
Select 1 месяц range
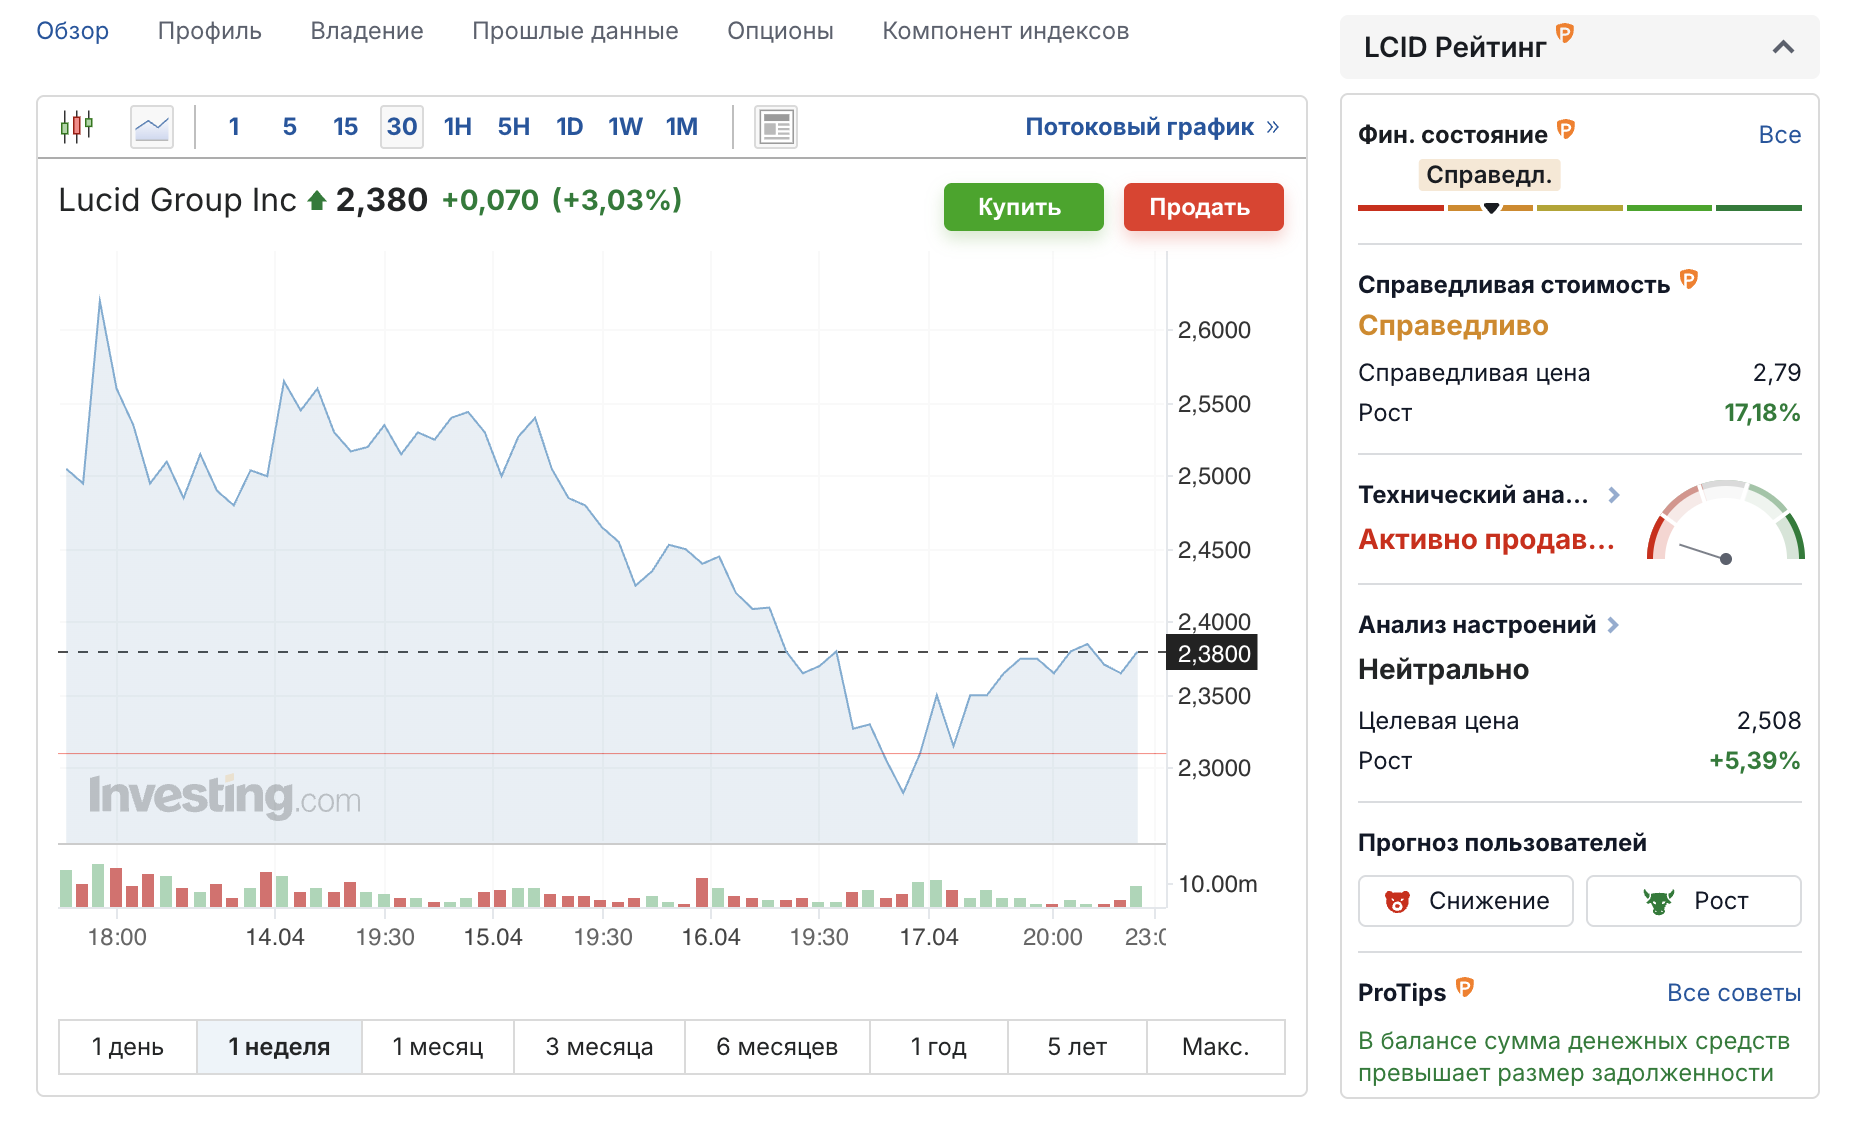[x=438, y=1047]
